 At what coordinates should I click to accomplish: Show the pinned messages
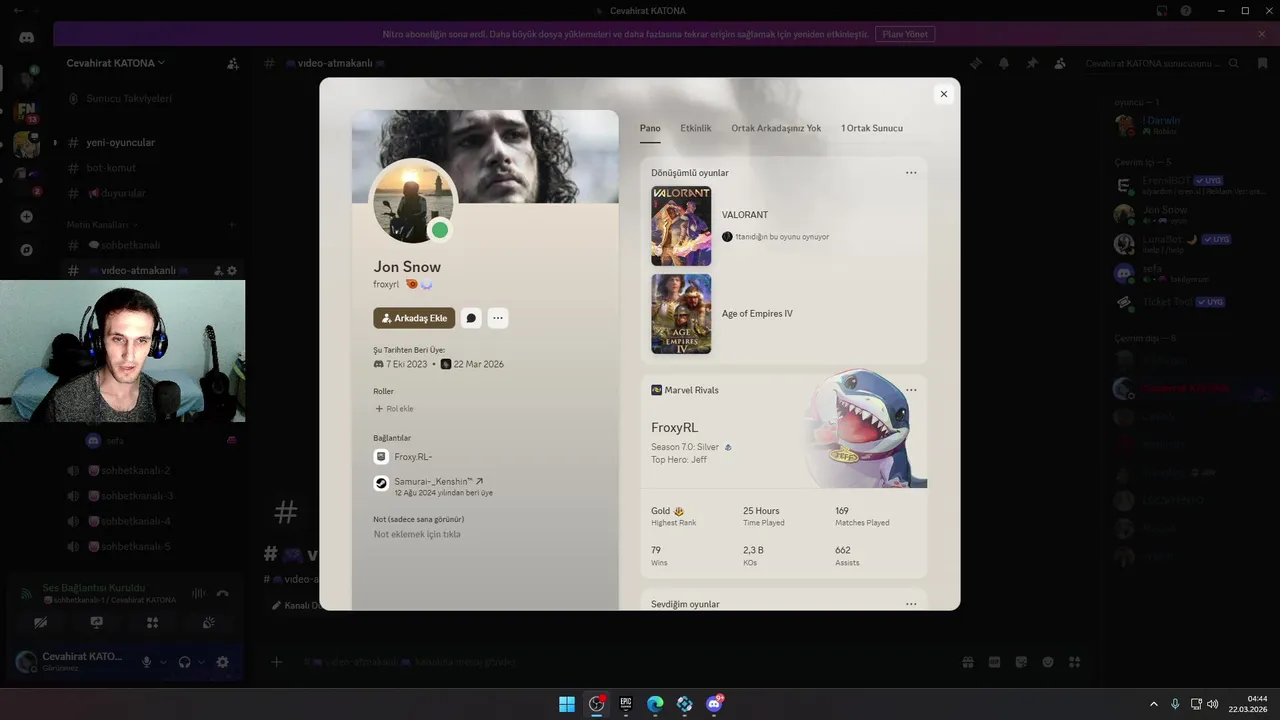[x=1032, y=63]
